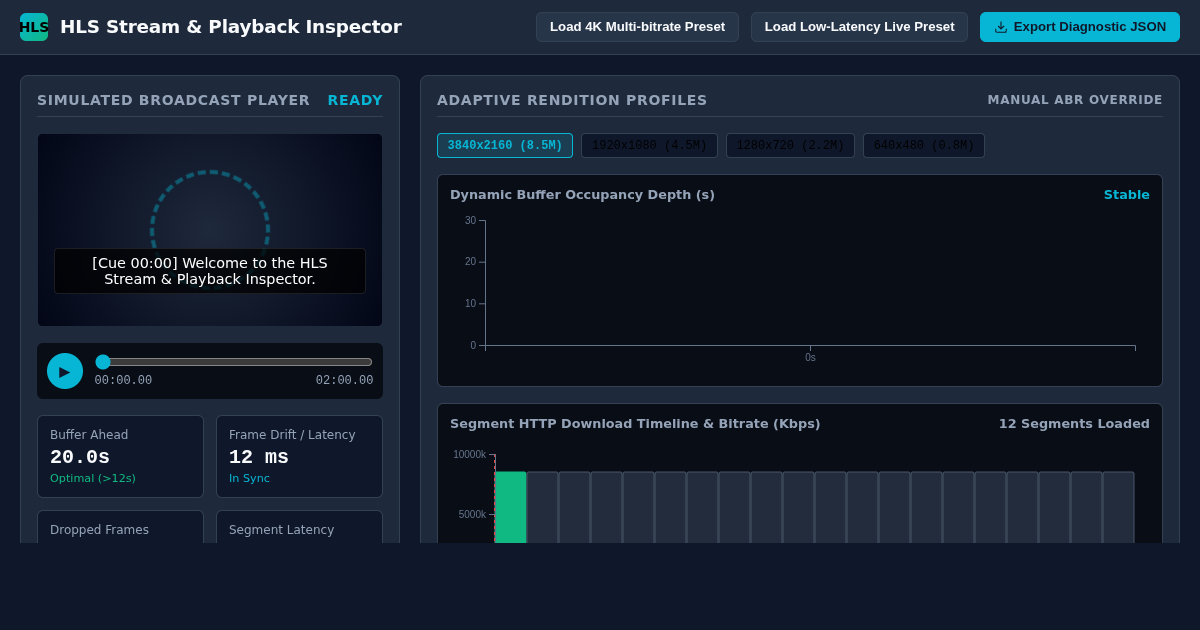1200x630 pixels.
Task: Load the 4K Multi-bitrate Preset
Action: coord(637,27)
